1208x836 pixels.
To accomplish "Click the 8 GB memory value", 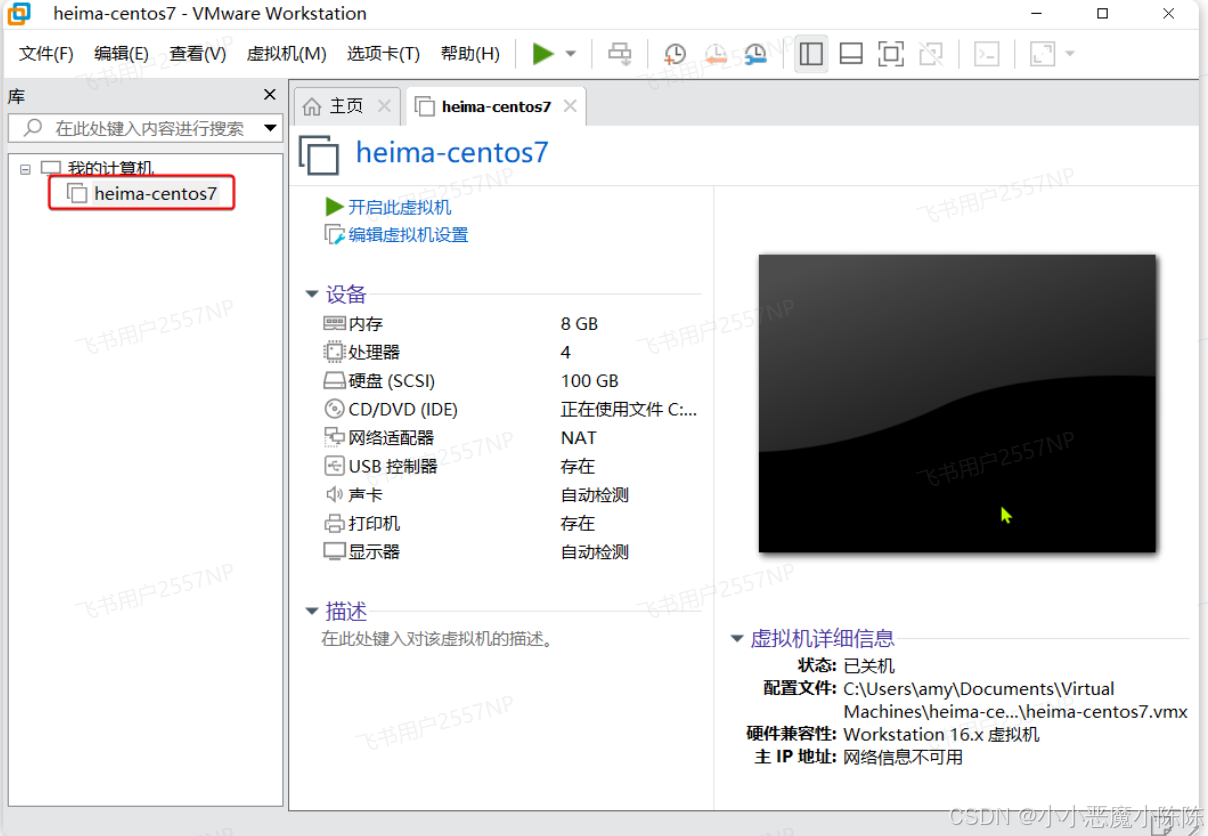I will click(x=579, y=324).
